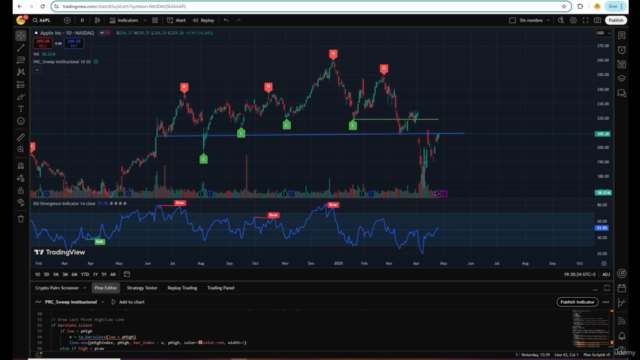Select the Text tool in left toolbar
The height and width of the screenshot is (360, 640).
pos(21,109)
